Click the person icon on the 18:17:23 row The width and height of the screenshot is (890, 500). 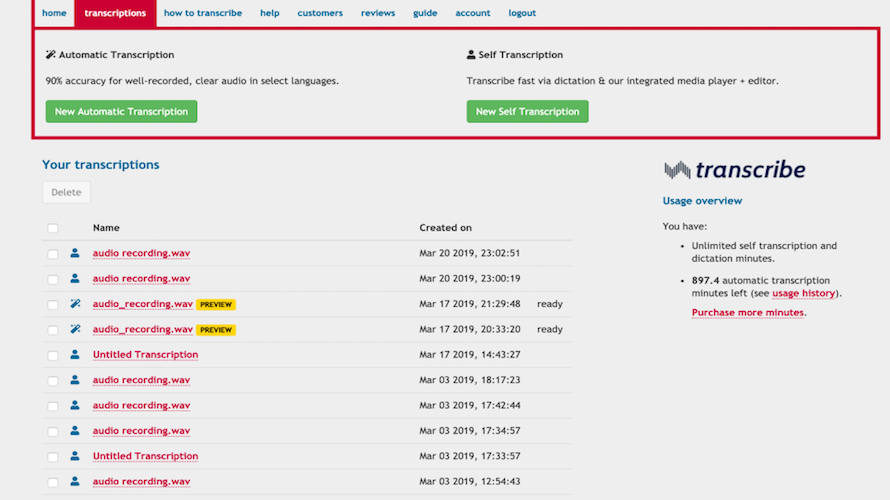click(x=75, y=380)
